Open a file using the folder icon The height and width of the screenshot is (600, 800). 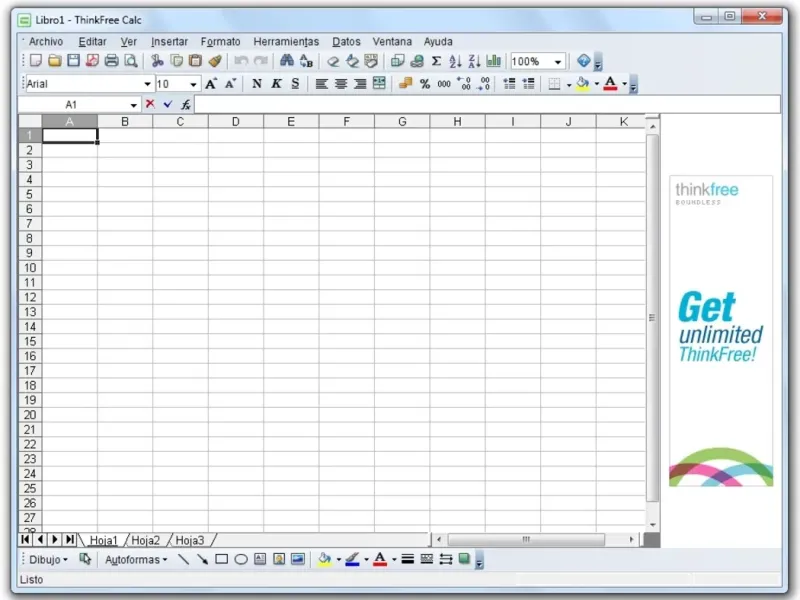[x=55, y=61]
